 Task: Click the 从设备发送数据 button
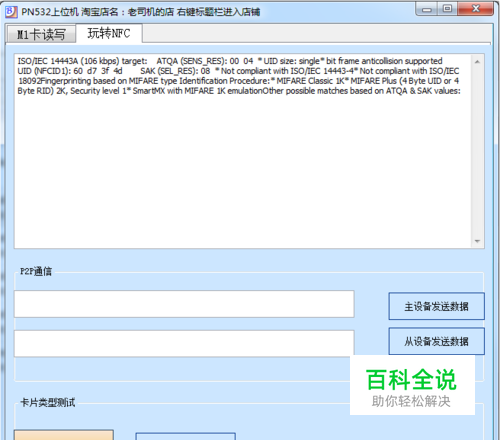[436, 341]
